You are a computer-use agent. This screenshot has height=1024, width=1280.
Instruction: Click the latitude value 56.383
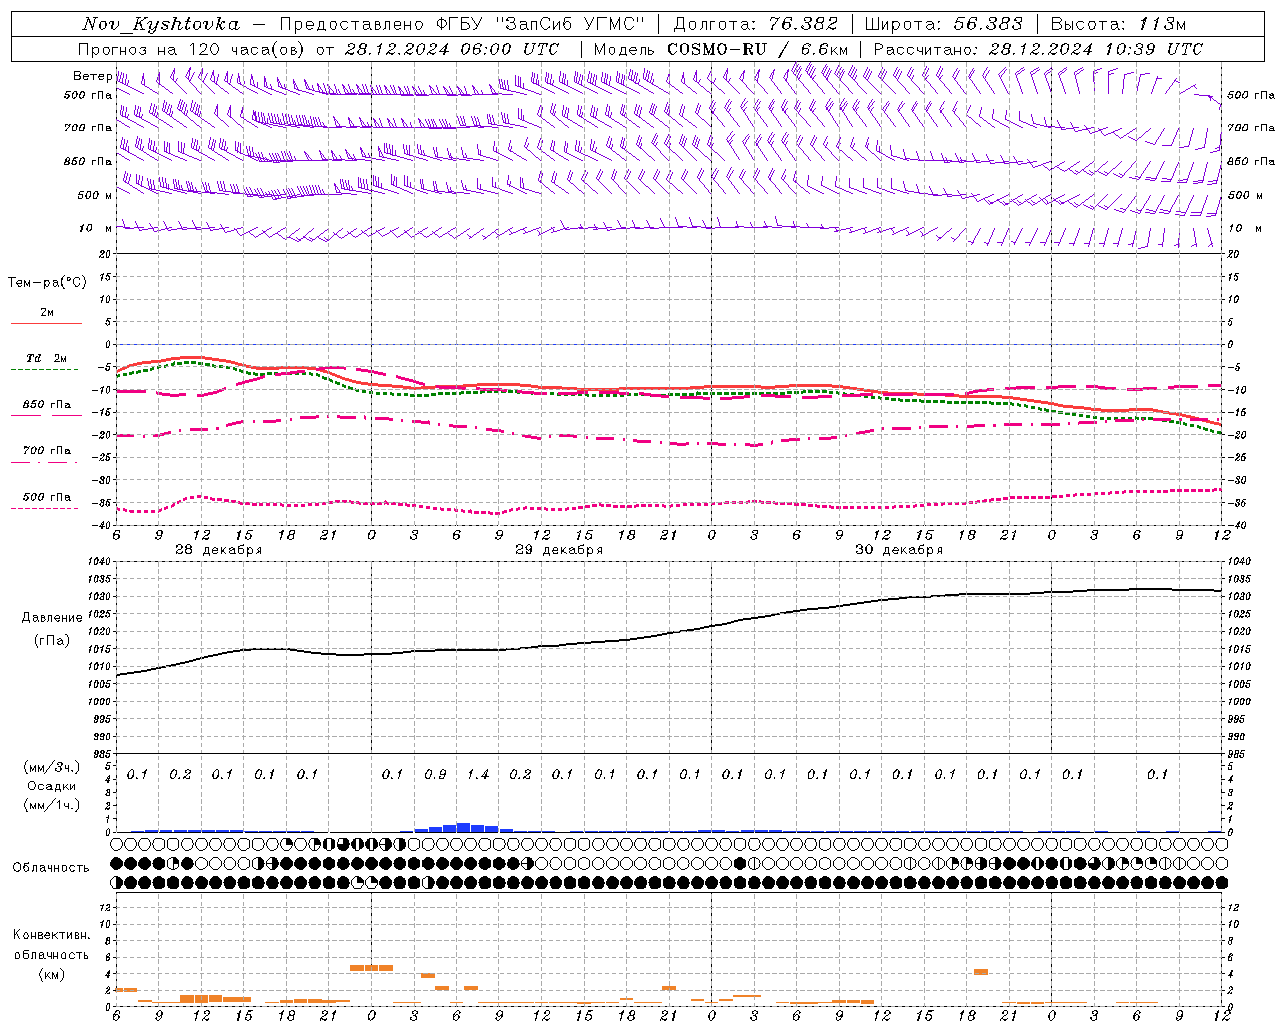click(x=988, y=24)
